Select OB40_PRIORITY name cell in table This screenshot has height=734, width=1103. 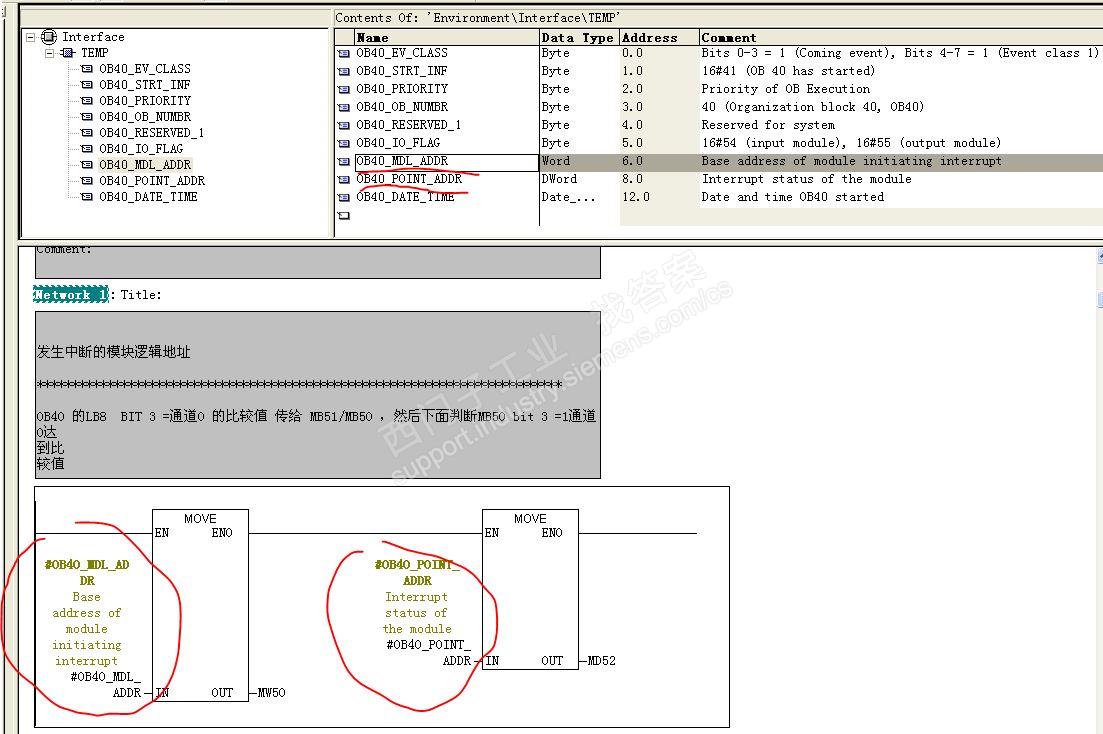447,89
